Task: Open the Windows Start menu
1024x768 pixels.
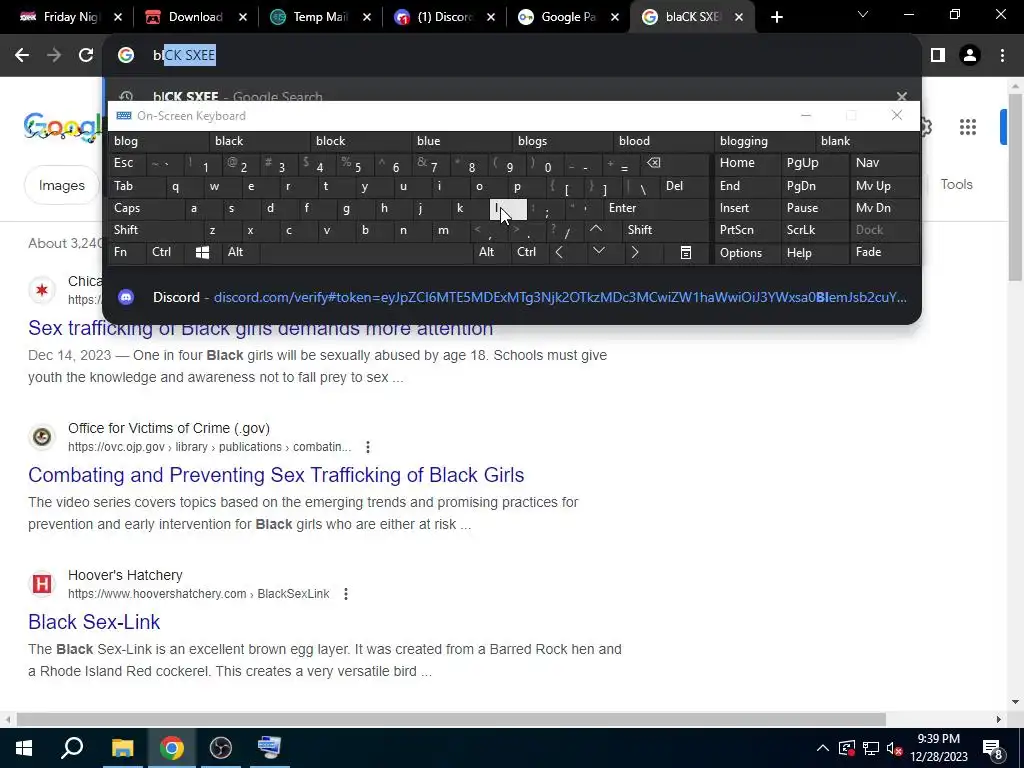Action: coord(24,748)
